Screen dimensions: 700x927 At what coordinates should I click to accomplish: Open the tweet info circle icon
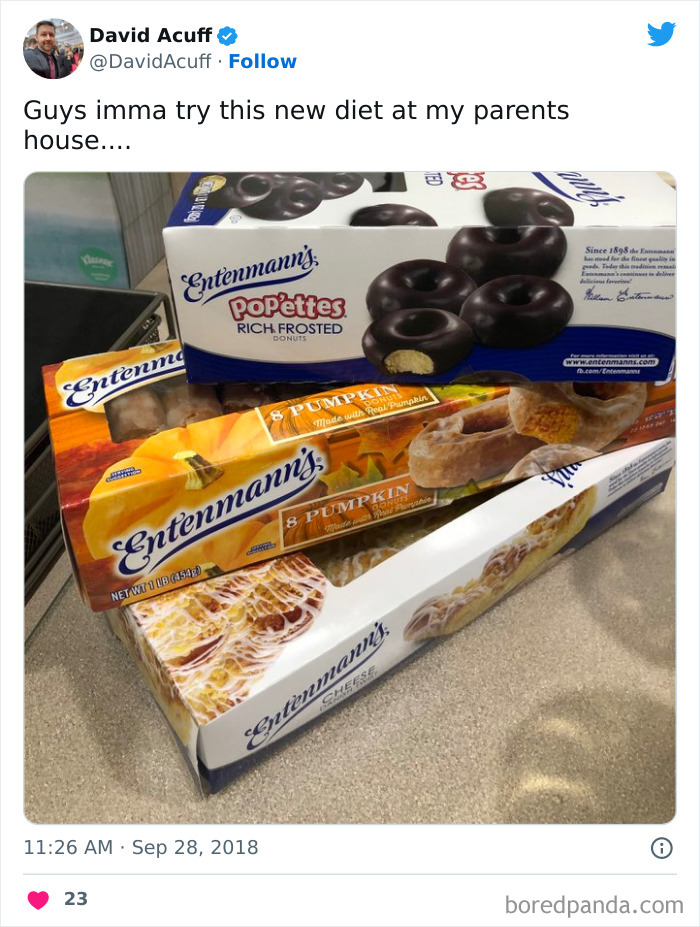662,848
